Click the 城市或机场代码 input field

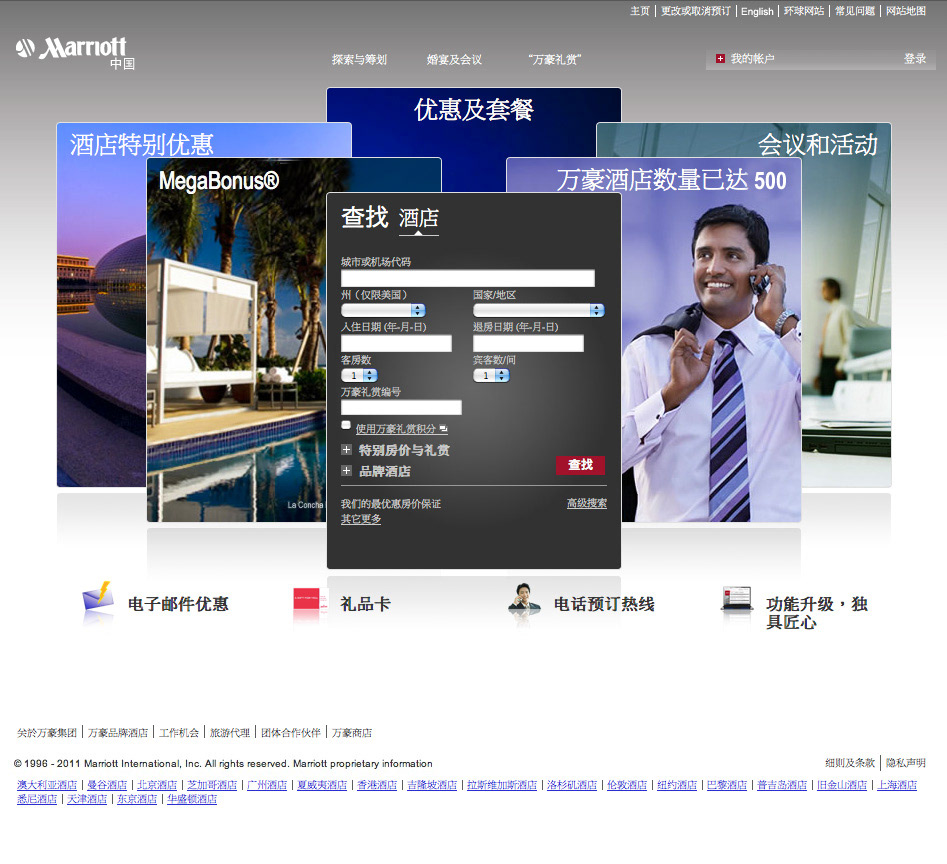click(x=467, y=278)
